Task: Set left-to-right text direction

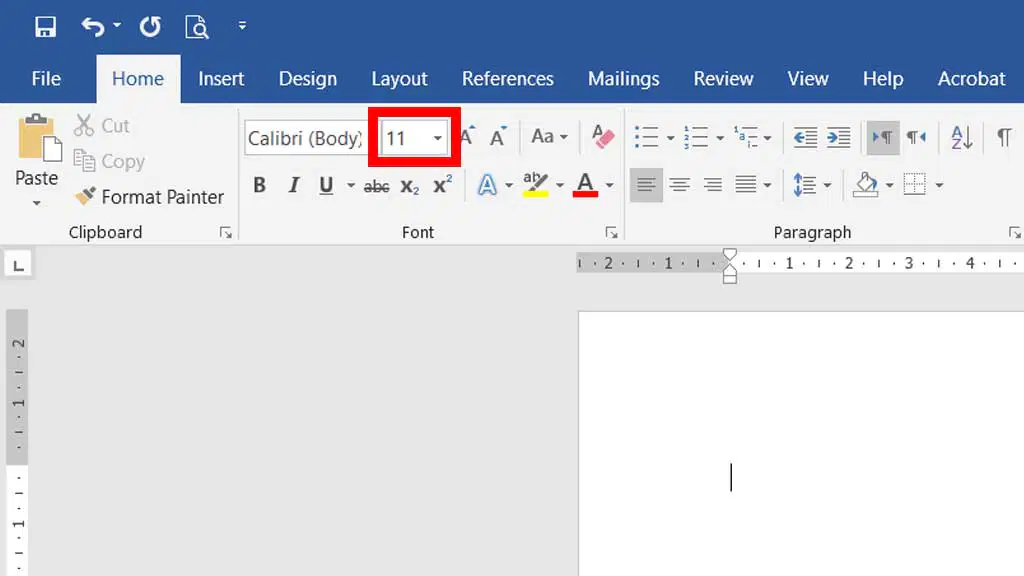Action: pos(883,138)
